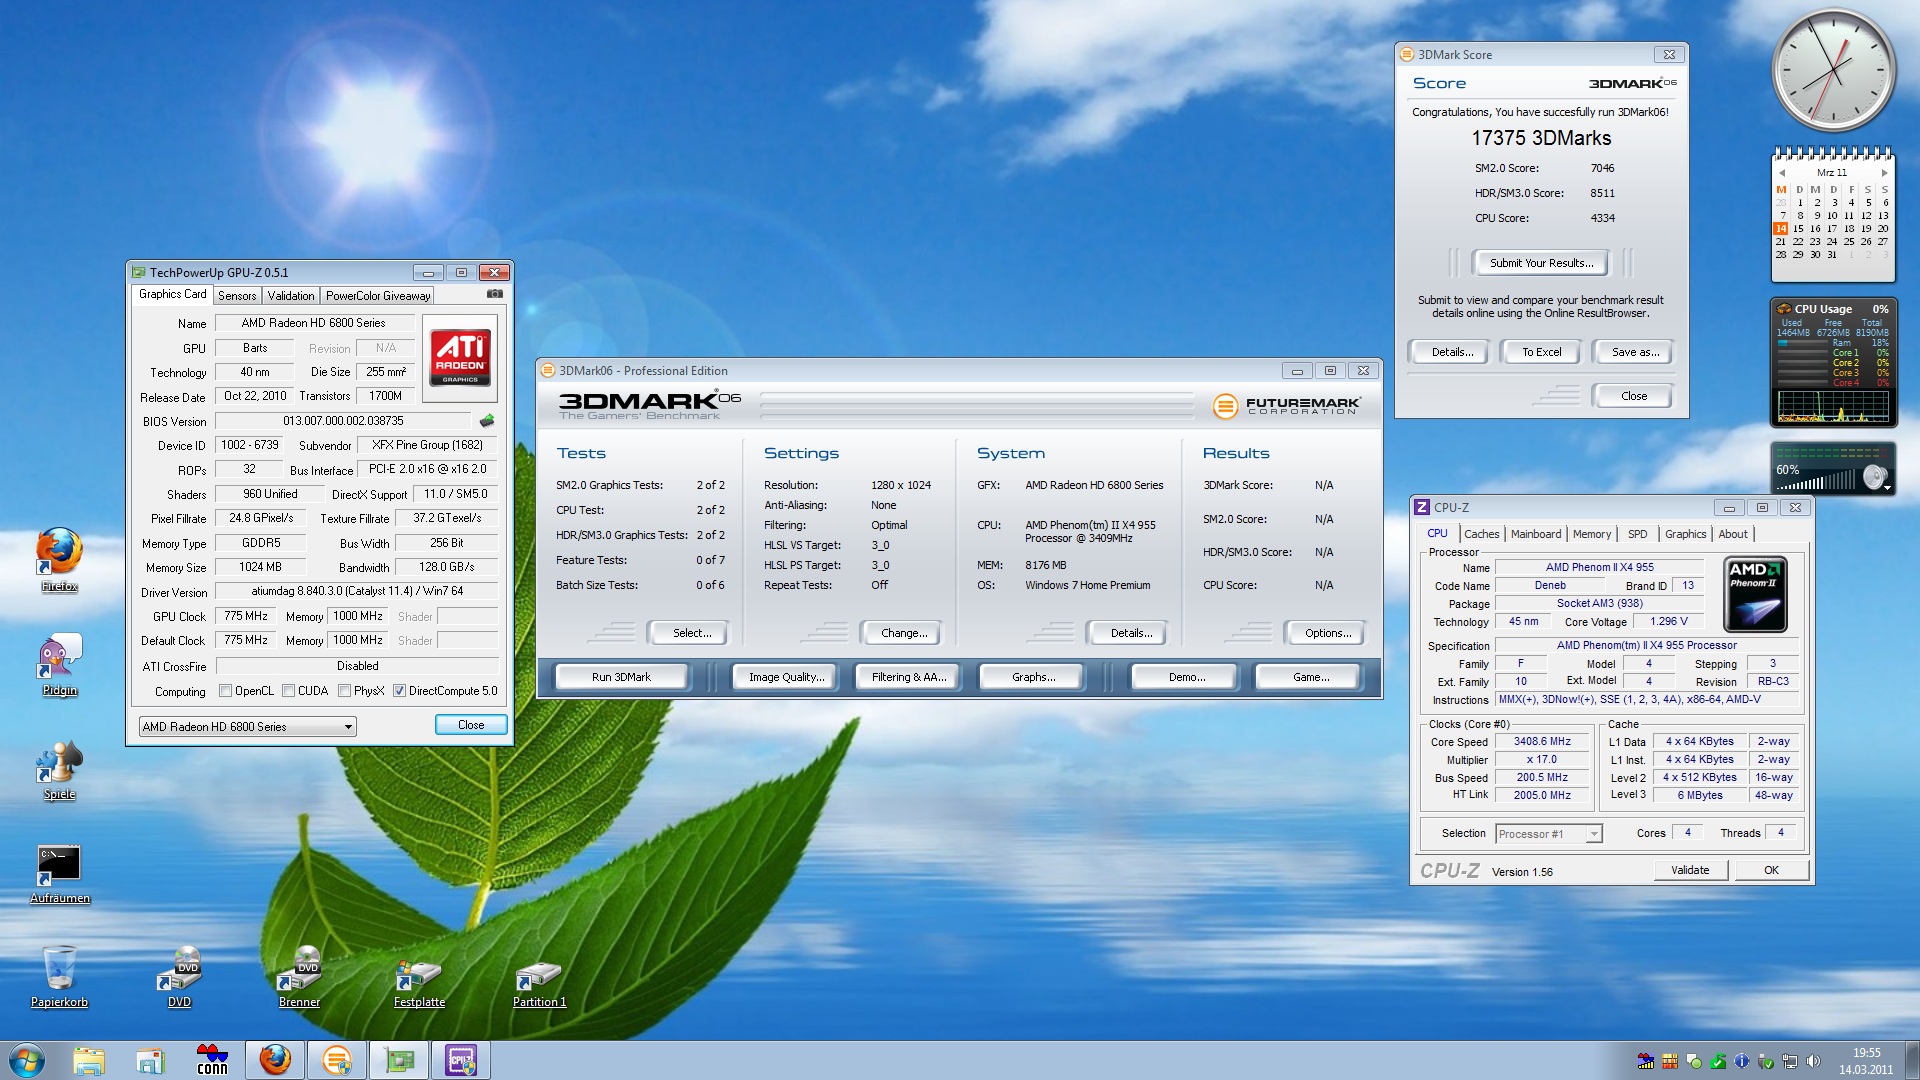
Task: Open the Partition 1 desktop shortcut
Action: click(540, 982)
